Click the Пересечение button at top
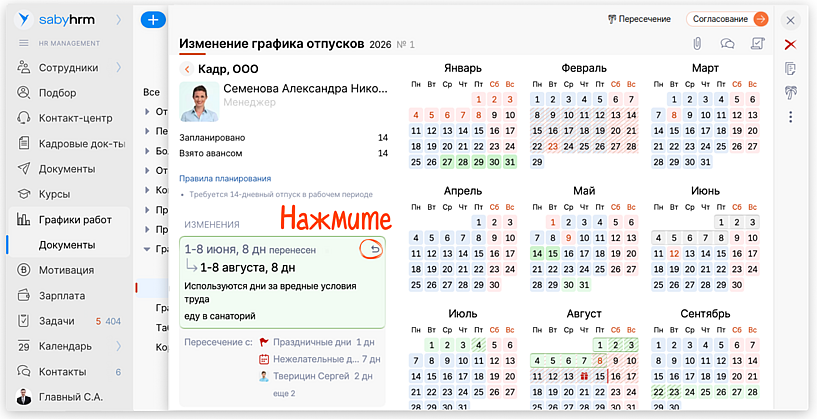The height and width of the screenshot is (419, 817). tap(639, 19)
